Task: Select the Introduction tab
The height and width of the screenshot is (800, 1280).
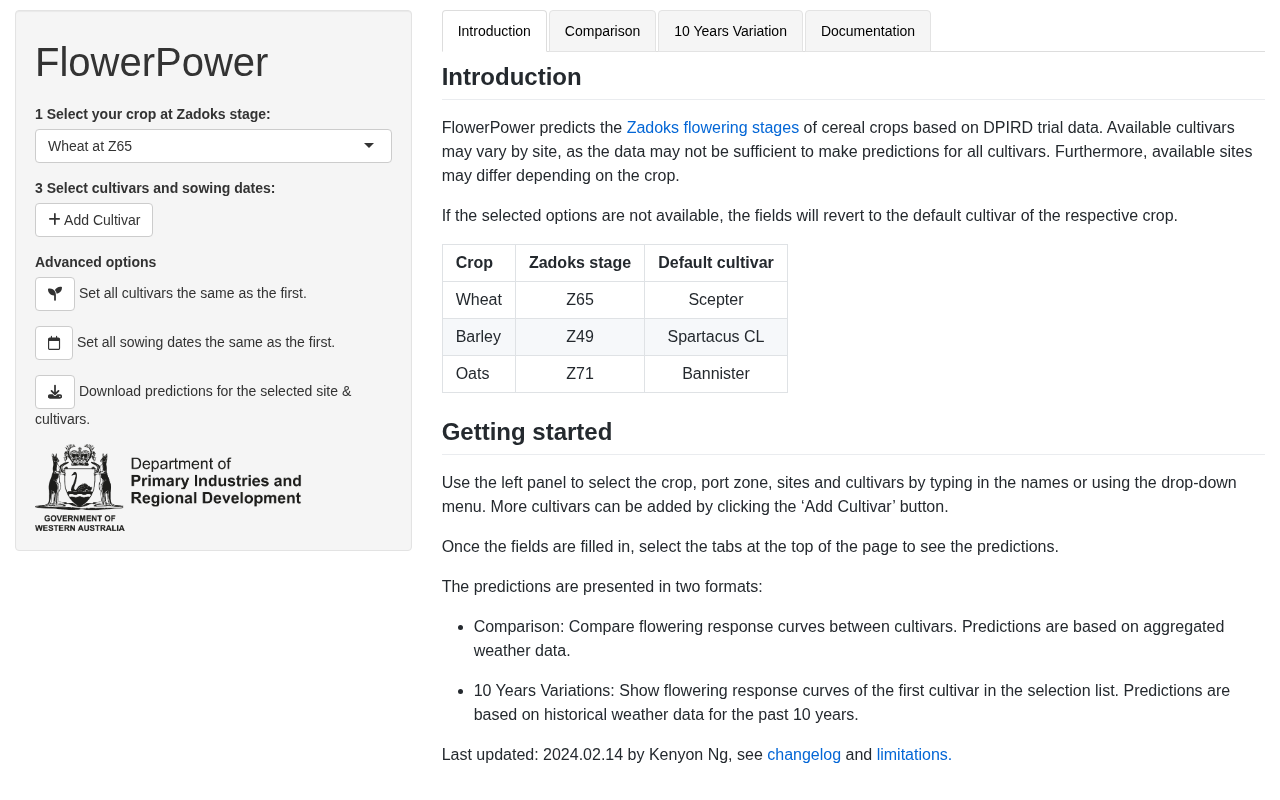Action: pyautogui.click(x=494, y=31)
